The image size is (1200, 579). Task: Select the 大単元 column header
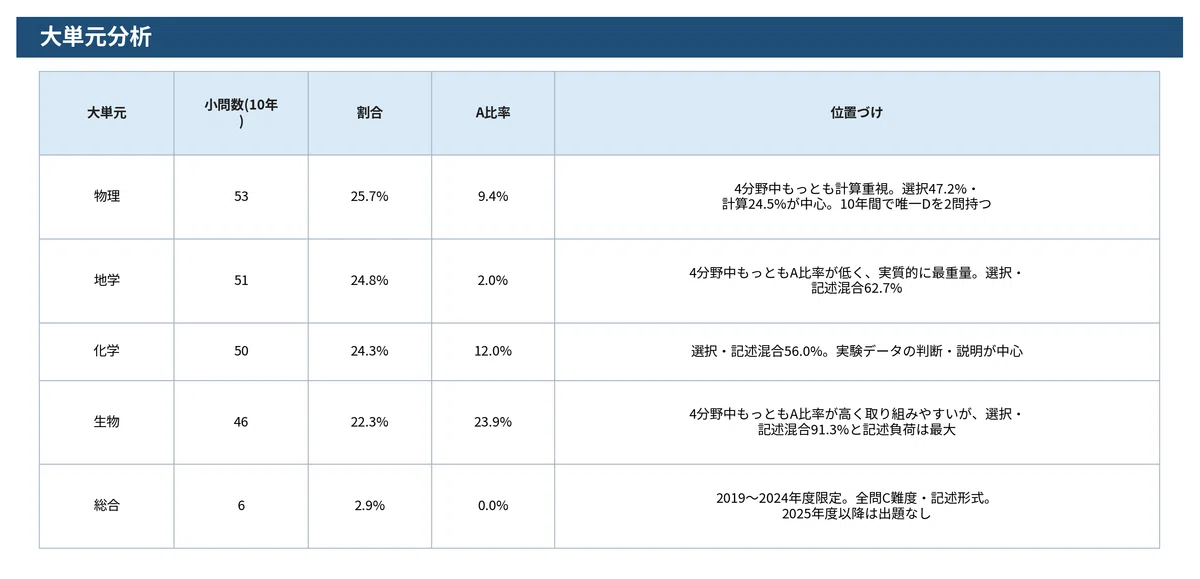point(107,113)
